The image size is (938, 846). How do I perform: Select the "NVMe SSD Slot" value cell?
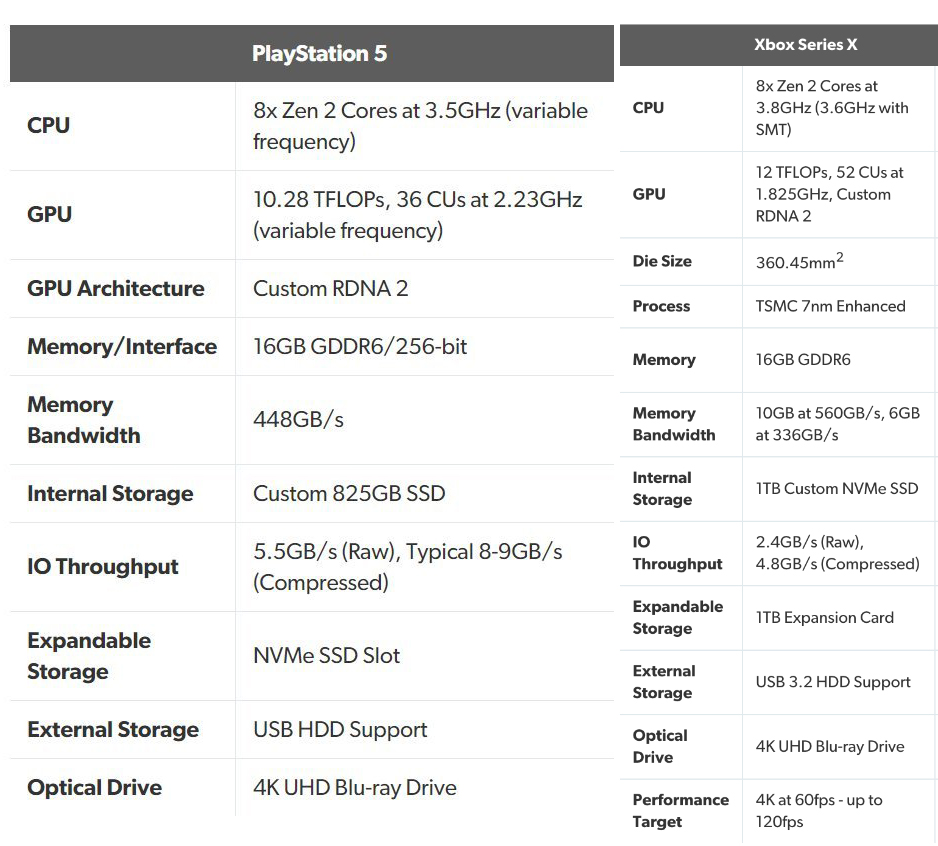pyautogui.click(x=326, y=656)
